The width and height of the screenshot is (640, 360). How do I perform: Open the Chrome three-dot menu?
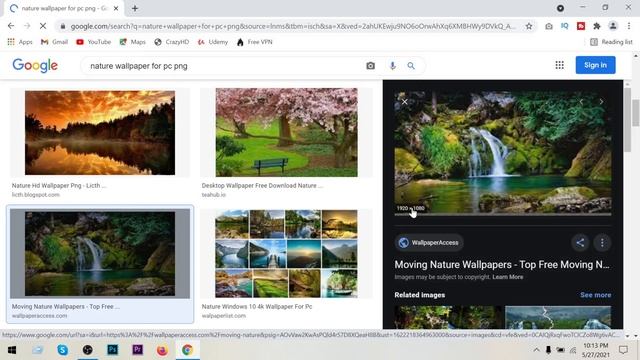[629, 26]
